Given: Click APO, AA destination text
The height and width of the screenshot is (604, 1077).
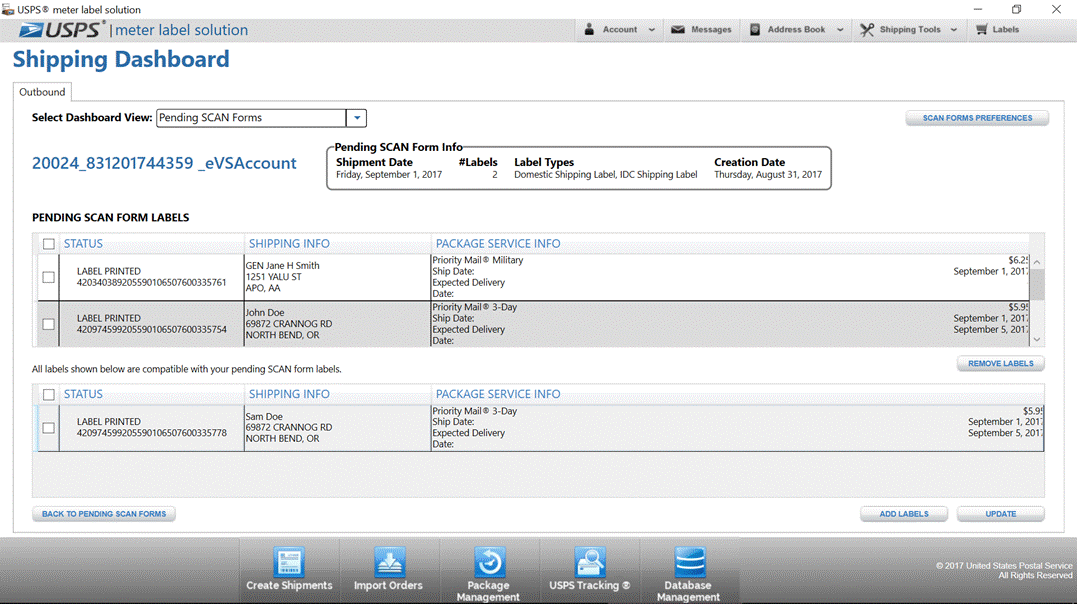Looking at the screenshot, I should 262,289.
